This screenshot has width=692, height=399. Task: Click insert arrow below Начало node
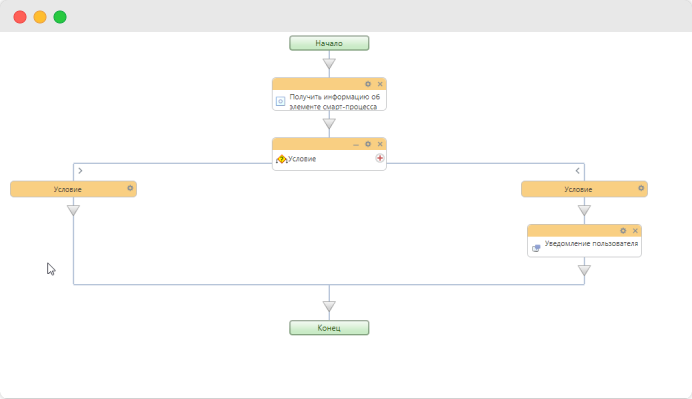(x=329, y=64)
